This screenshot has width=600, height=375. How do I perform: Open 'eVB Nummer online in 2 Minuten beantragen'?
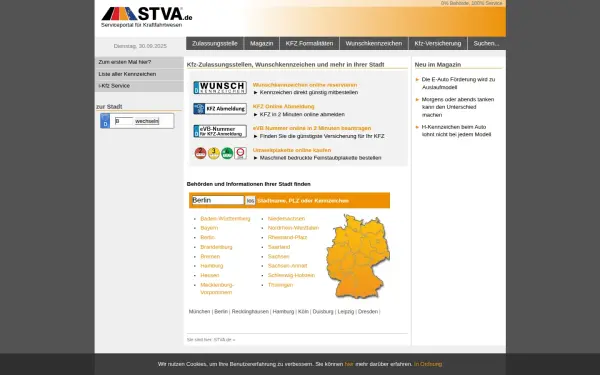312,128
